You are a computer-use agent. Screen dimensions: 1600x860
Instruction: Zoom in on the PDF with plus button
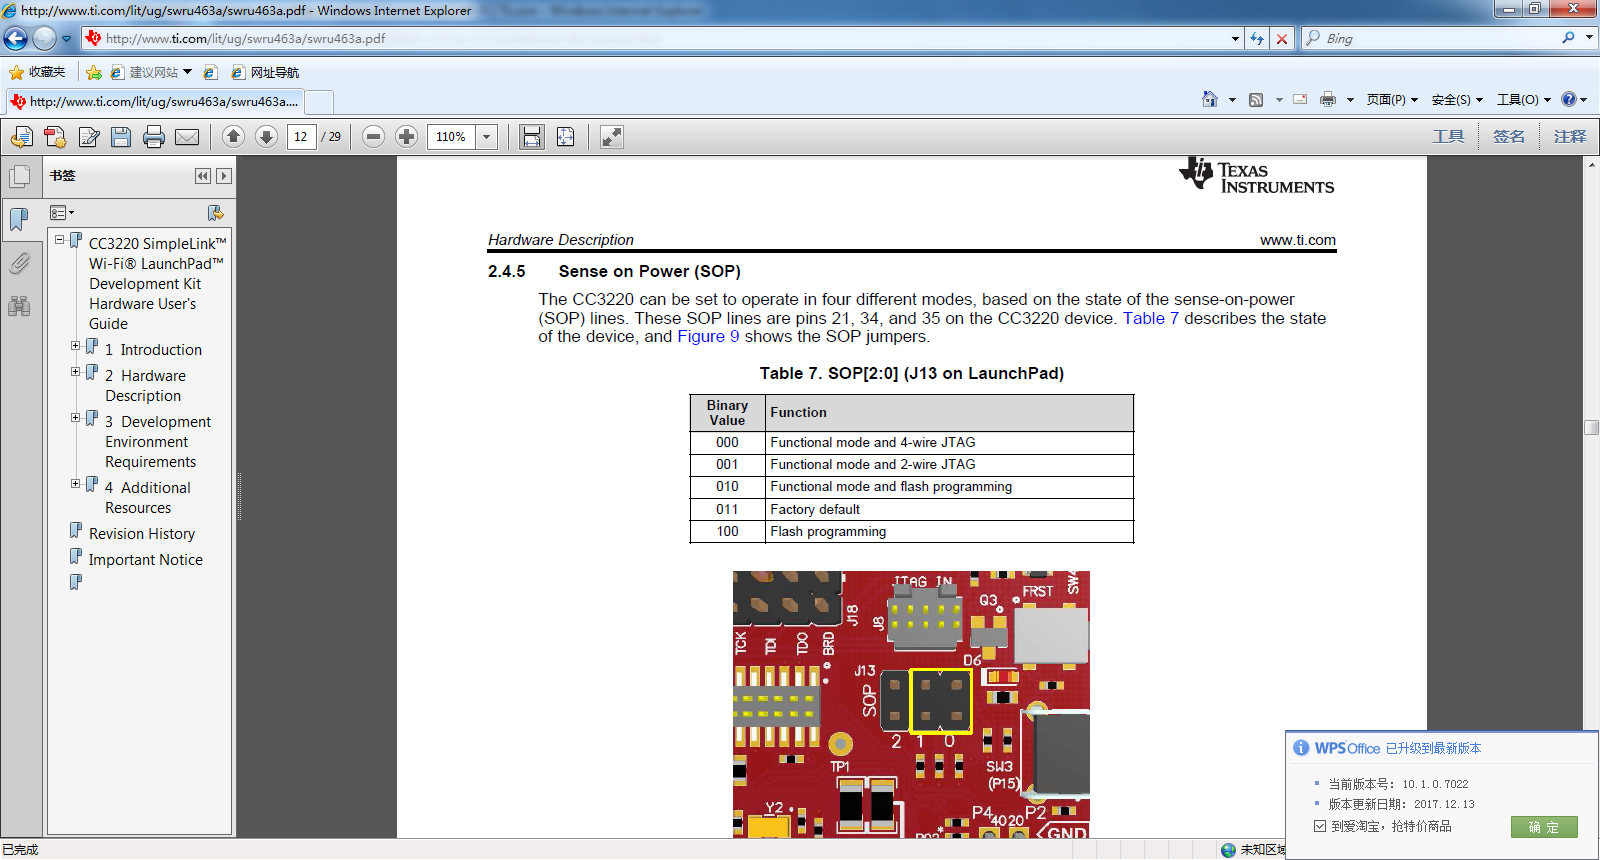[406, 137]
